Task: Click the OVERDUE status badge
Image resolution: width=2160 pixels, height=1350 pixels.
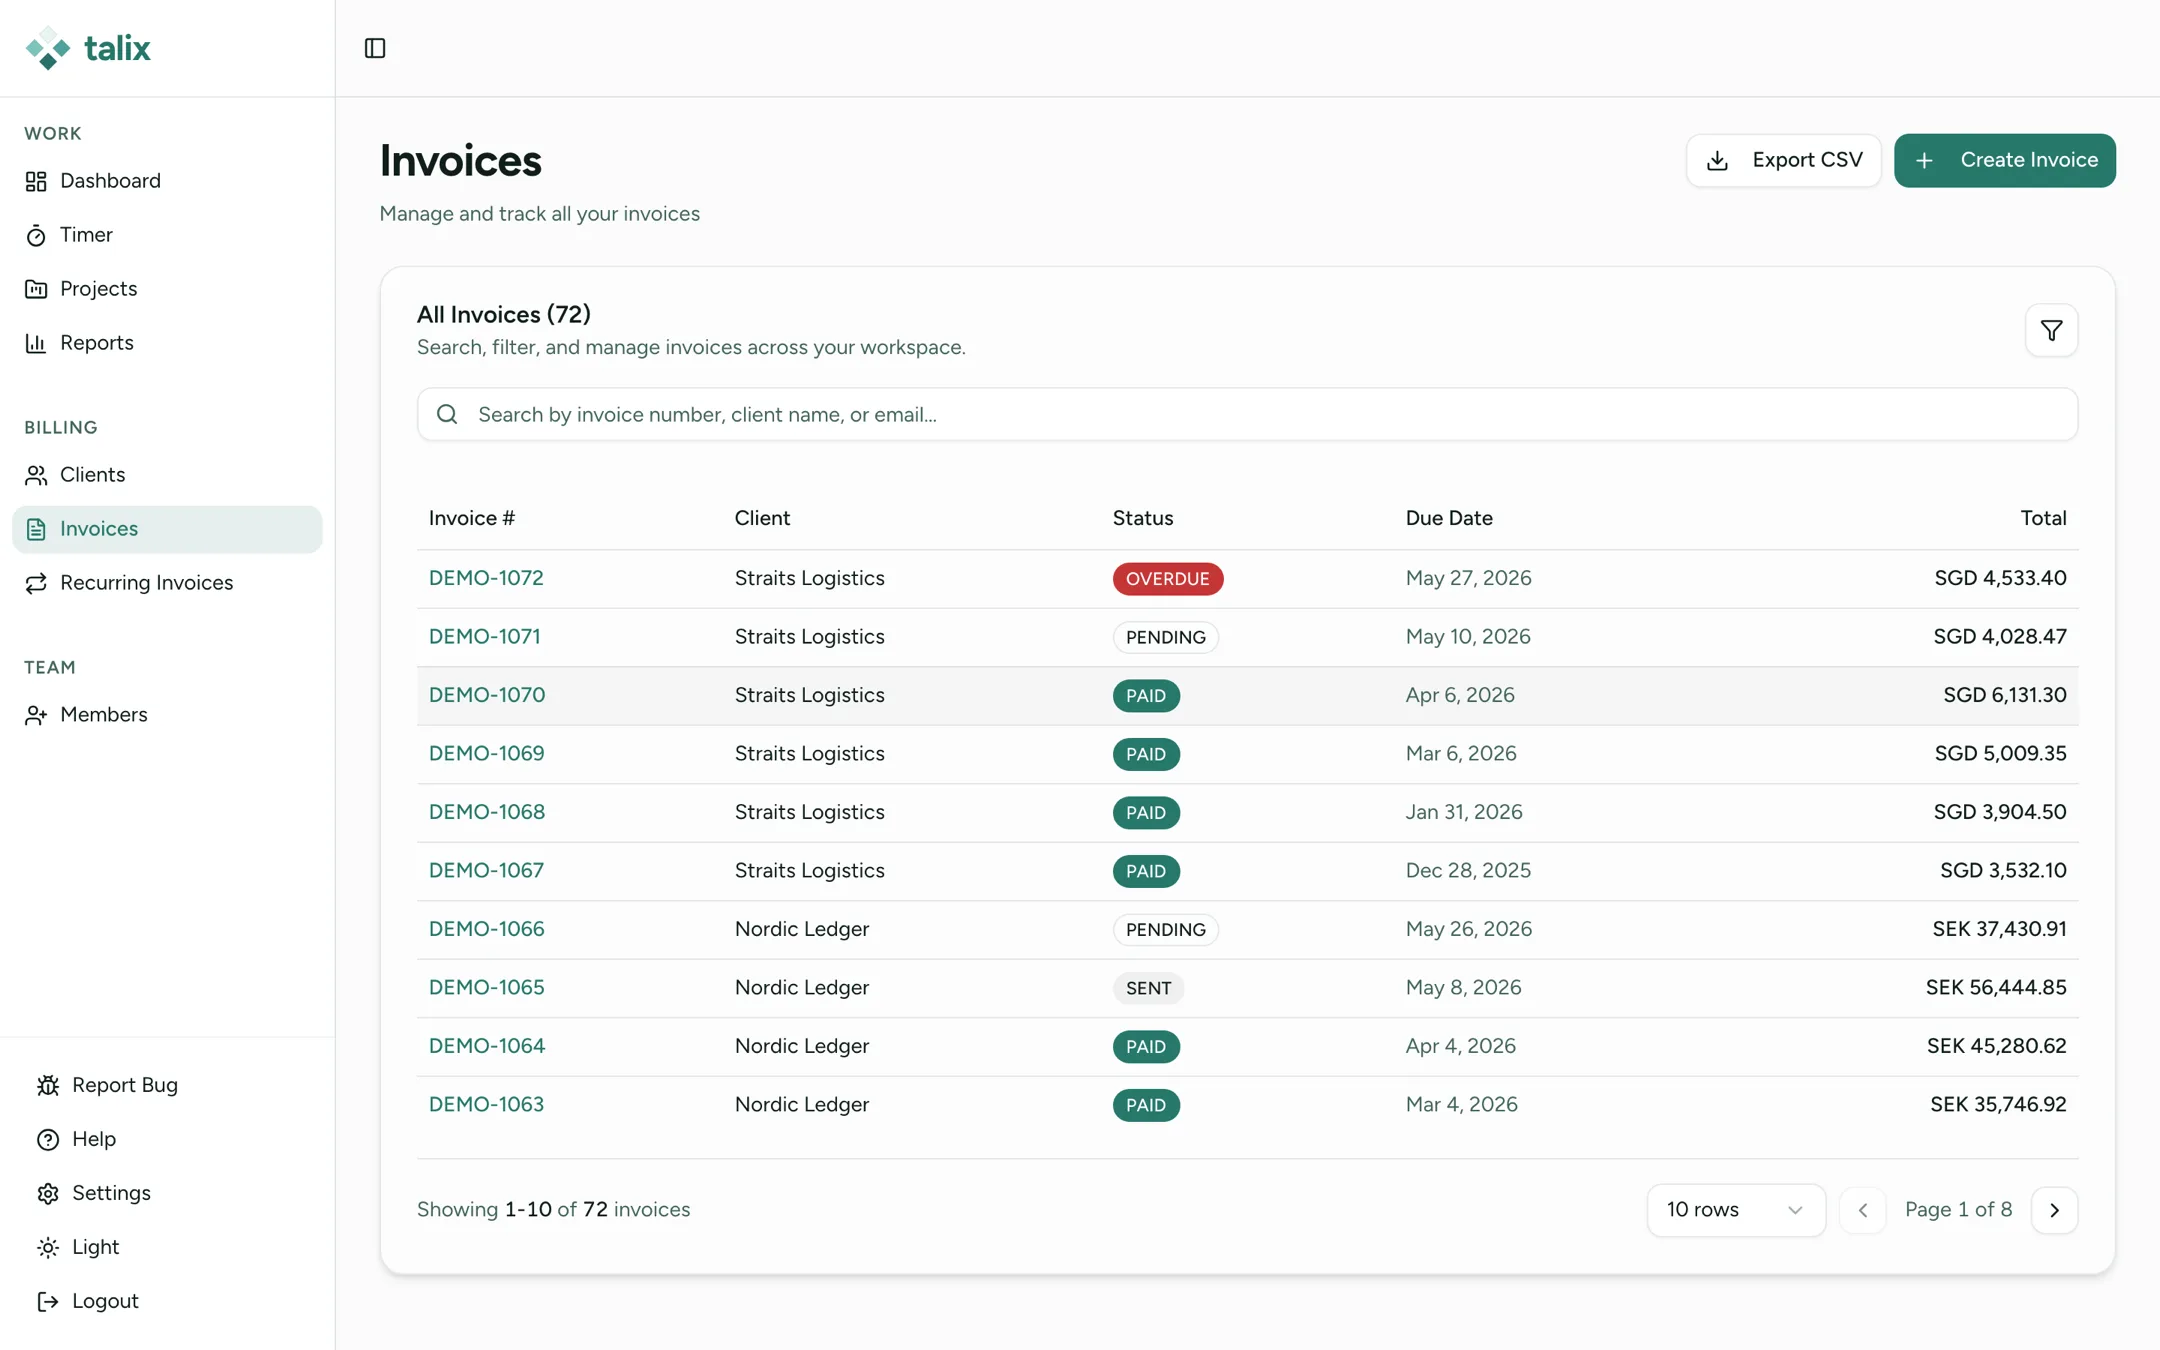Action: [x=1167, y=579]
